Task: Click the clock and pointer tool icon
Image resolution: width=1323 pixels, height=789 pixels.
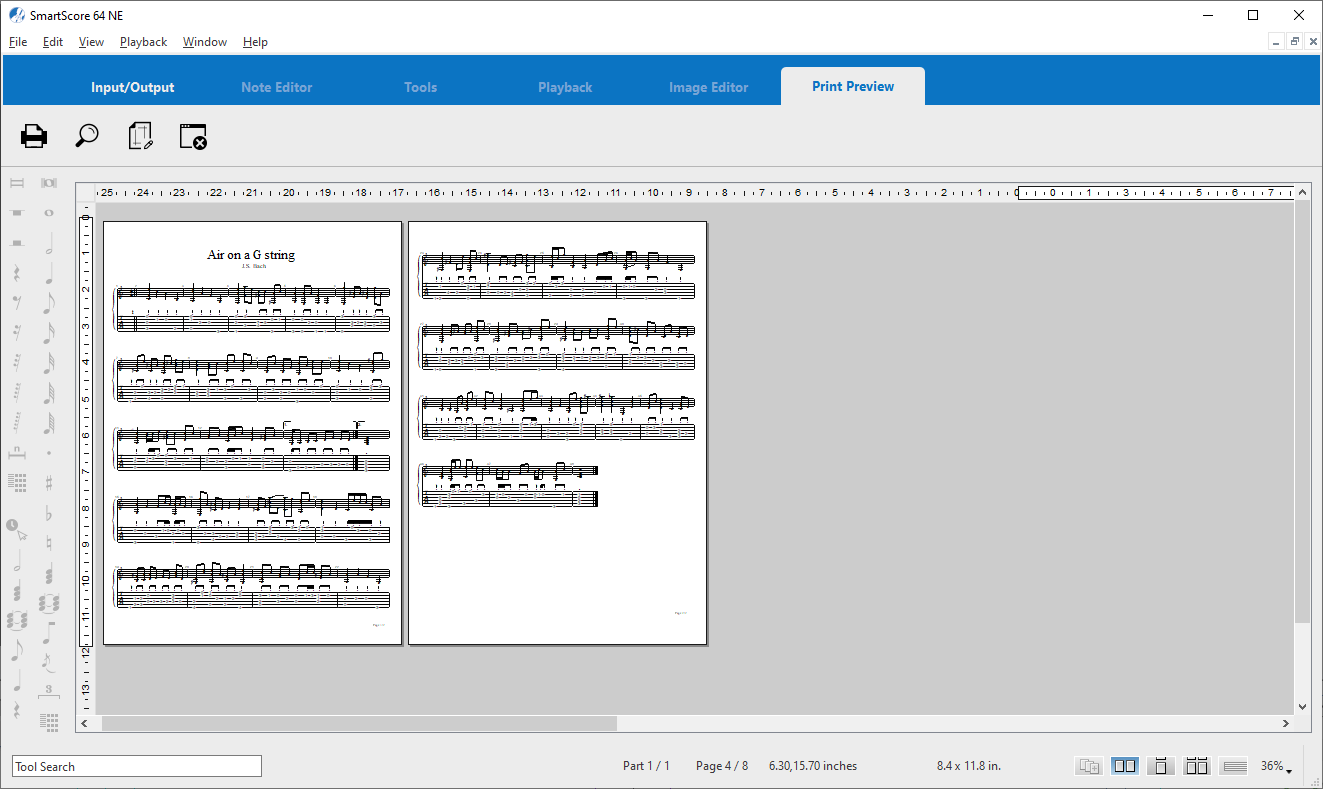Action: 17,528
